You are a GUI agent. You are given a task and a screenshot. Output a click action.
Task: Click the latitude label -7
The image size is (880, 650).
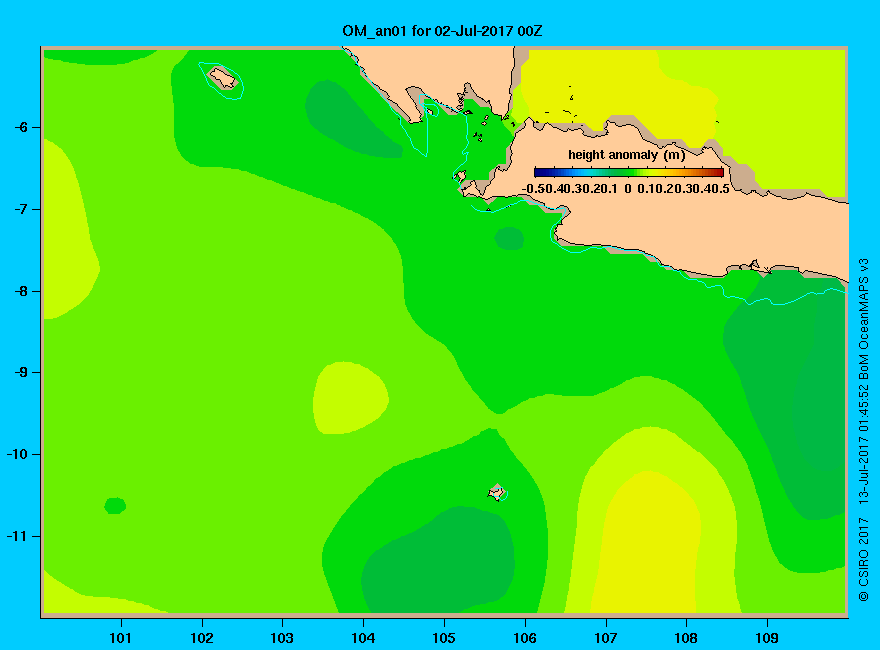click(21, 209)
